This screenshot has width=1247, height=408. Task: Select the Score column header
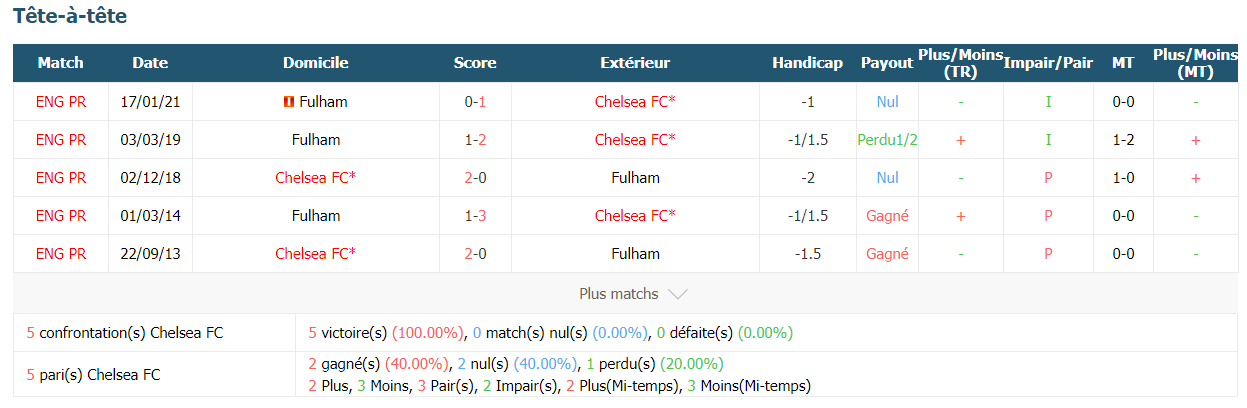click(x=475, y=63)
